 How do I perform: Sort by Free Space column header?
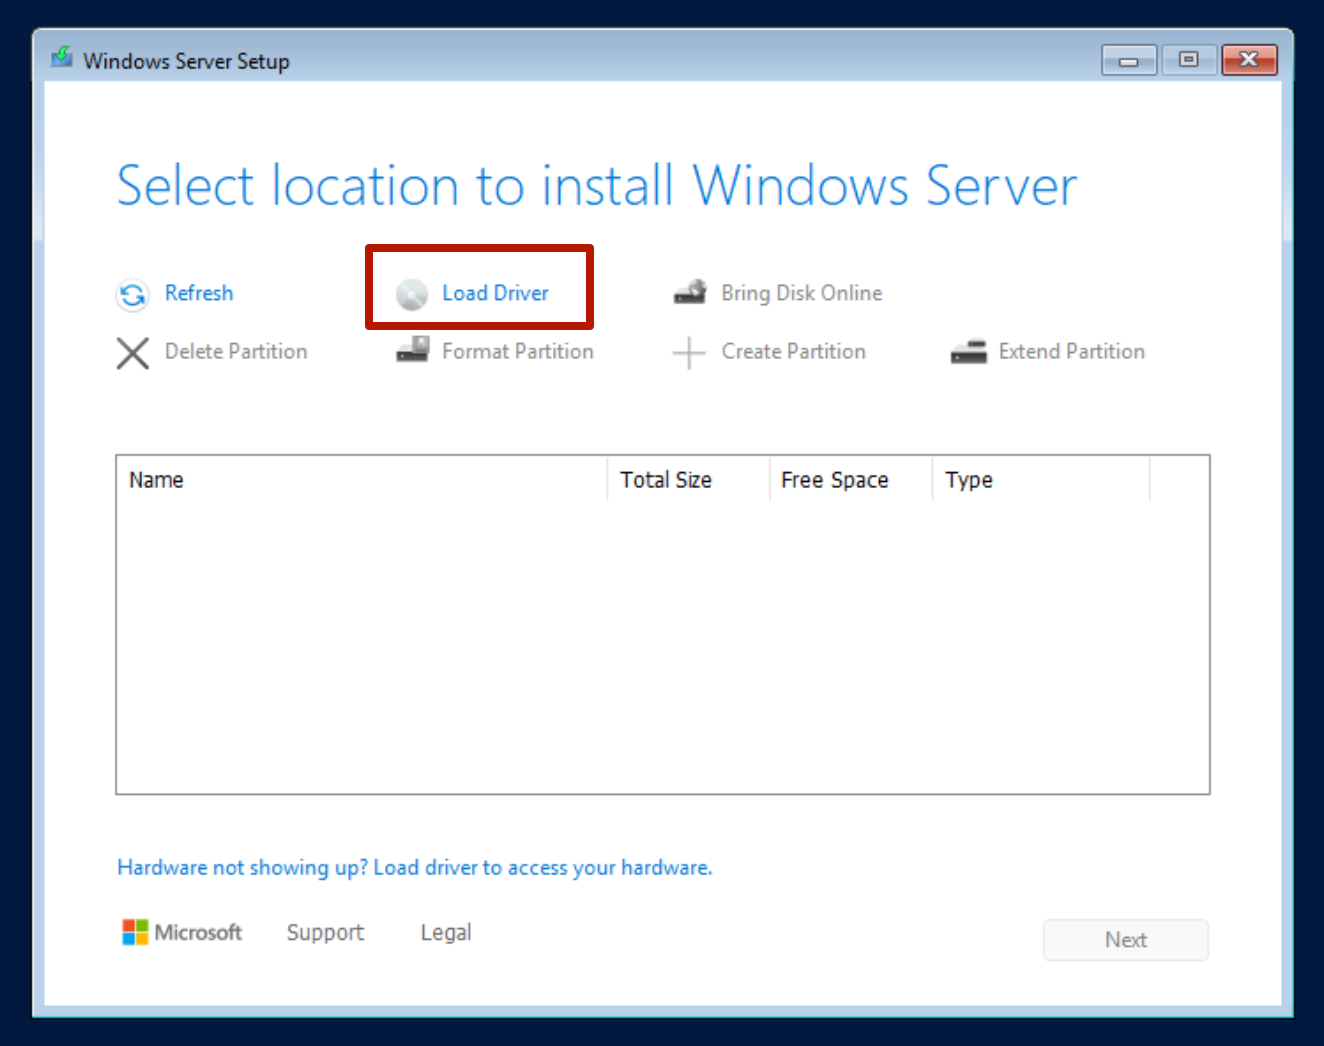pos(834,480)
